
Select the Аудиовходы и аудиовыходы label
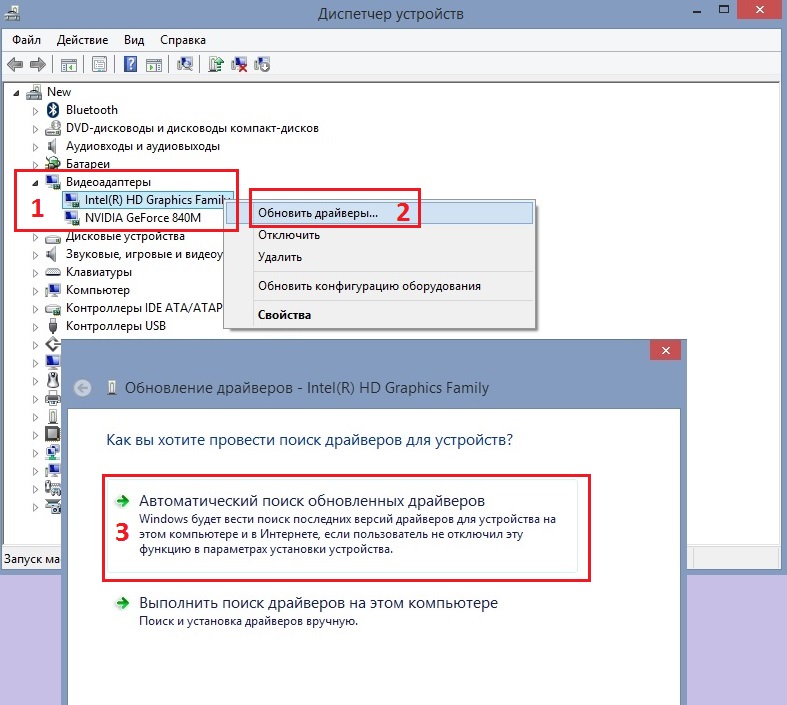[143, 146]
